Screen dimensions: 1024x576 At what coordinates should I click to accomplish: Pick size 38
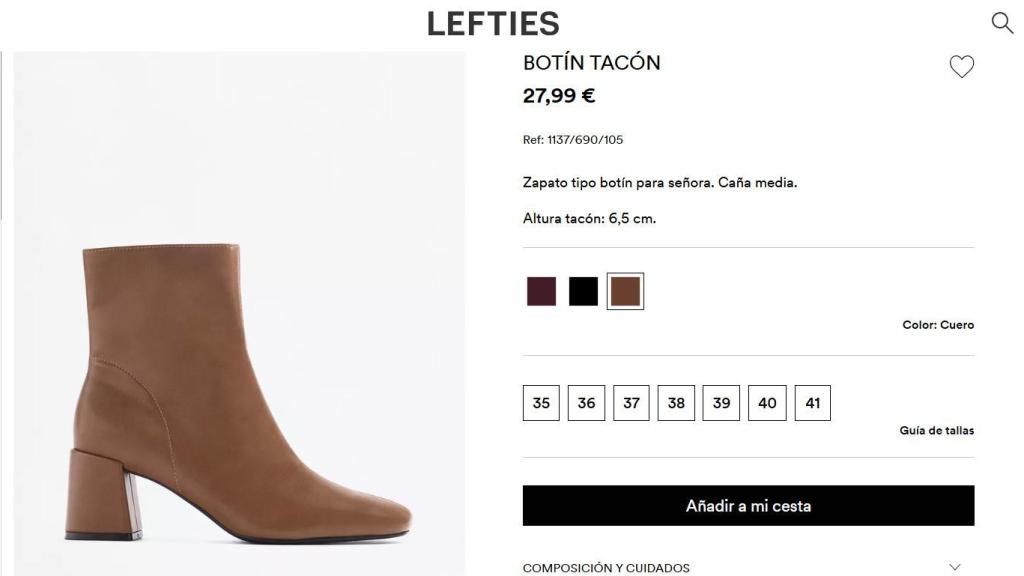point(676,403)
